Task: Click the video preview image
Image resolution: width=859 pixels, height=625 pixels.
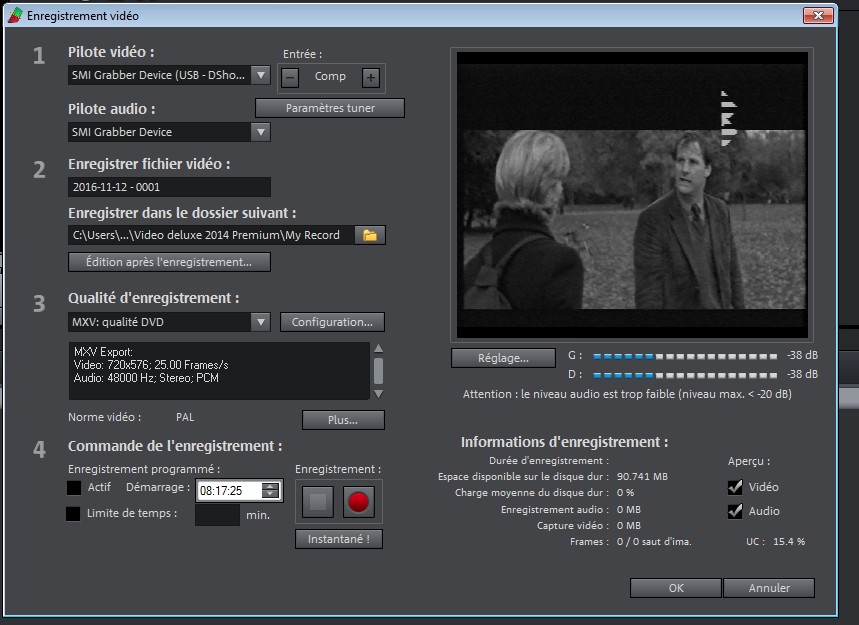Action: [632, 195]
